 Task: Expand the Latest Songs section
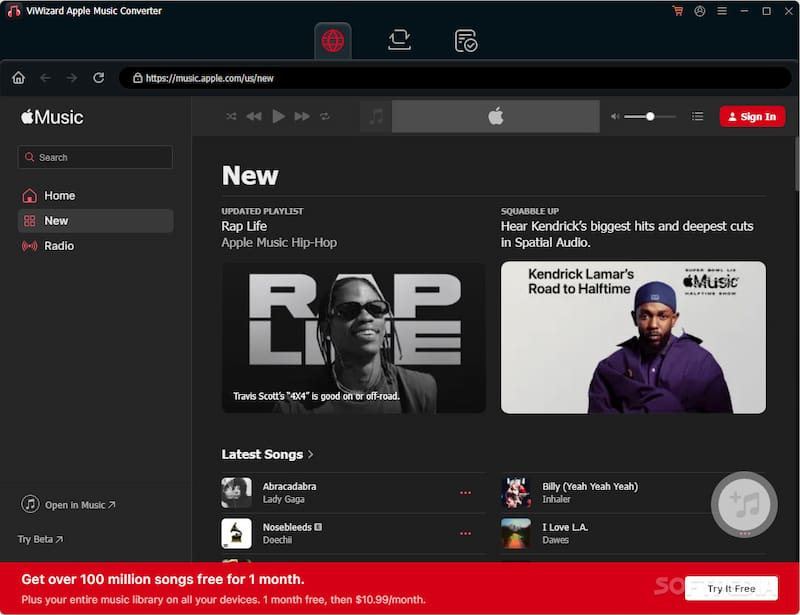267,454
